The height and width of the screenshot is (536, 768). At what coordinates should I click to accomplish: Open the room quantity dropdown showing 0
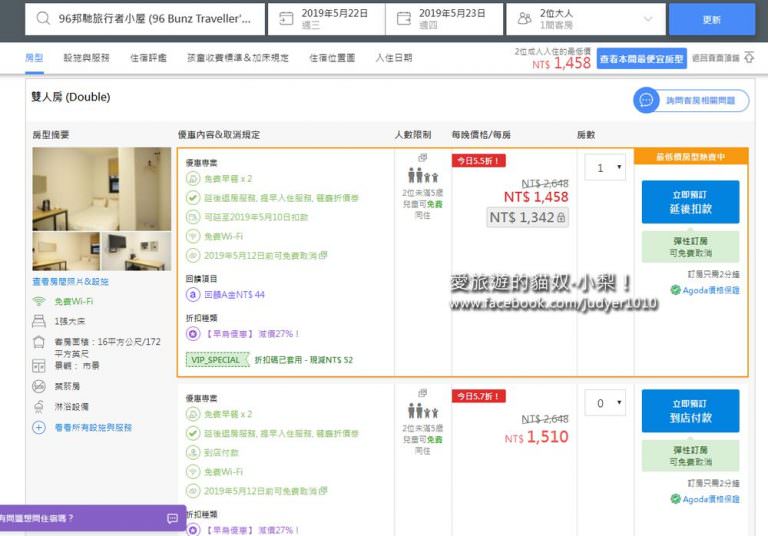pos(605,404)
